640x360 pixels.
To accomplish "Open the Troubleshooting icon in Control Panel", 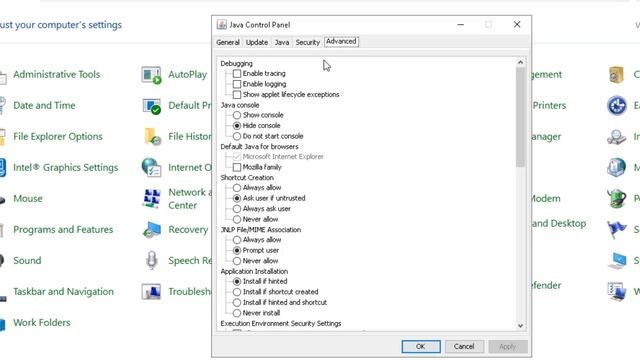I will point(151,292).
